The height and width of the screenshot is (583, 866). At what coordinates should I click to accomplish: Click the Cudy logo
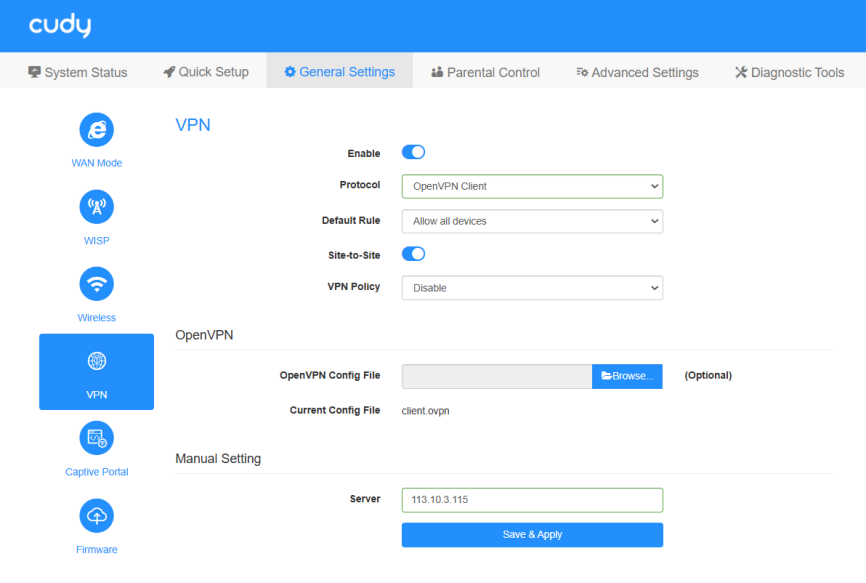click(59, 26)
